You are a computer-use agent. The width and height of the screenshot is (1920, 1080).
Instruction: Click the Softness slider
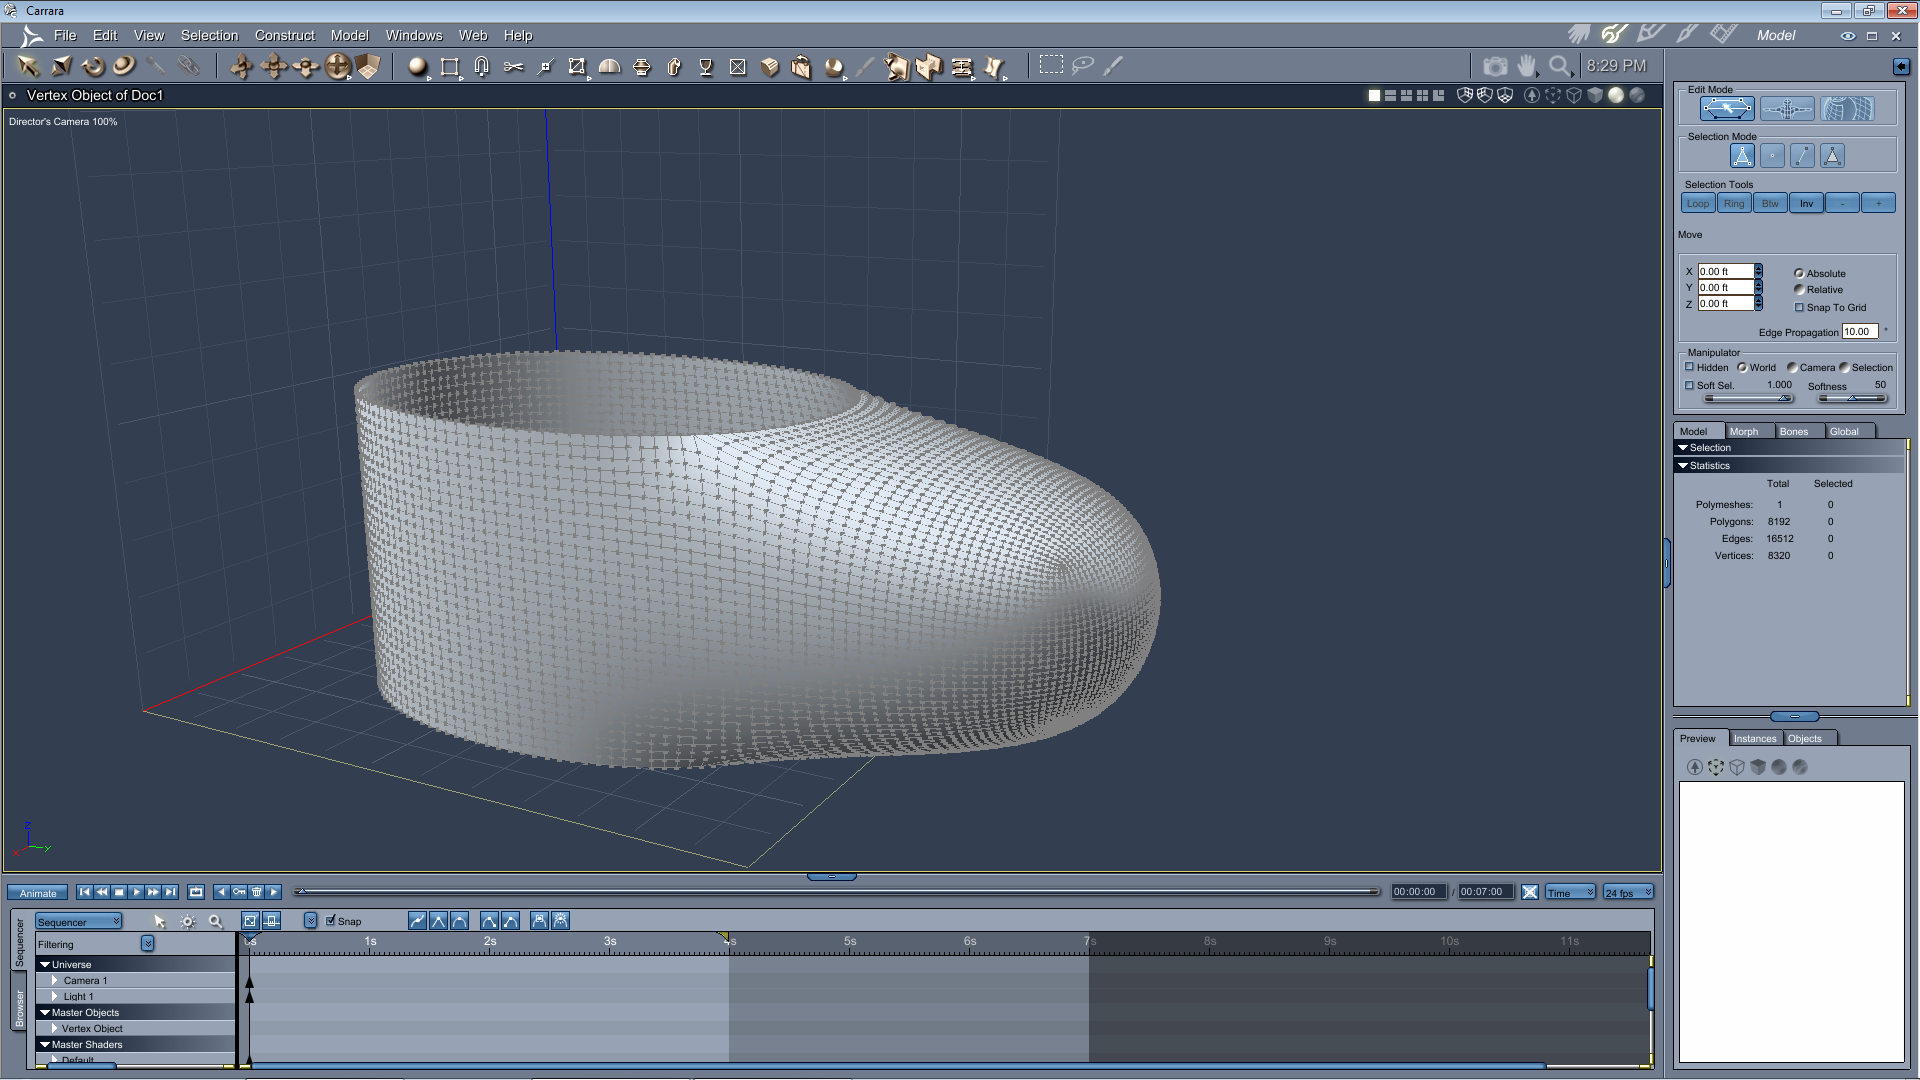1852,398
